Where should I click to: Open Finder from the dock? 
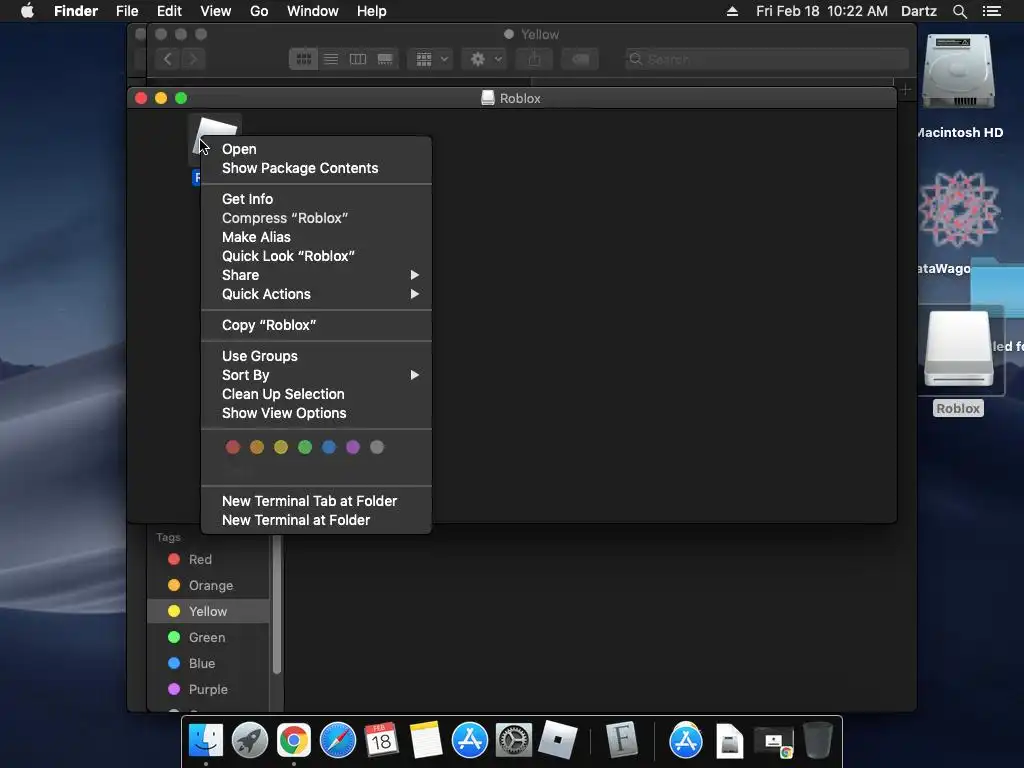206,741
